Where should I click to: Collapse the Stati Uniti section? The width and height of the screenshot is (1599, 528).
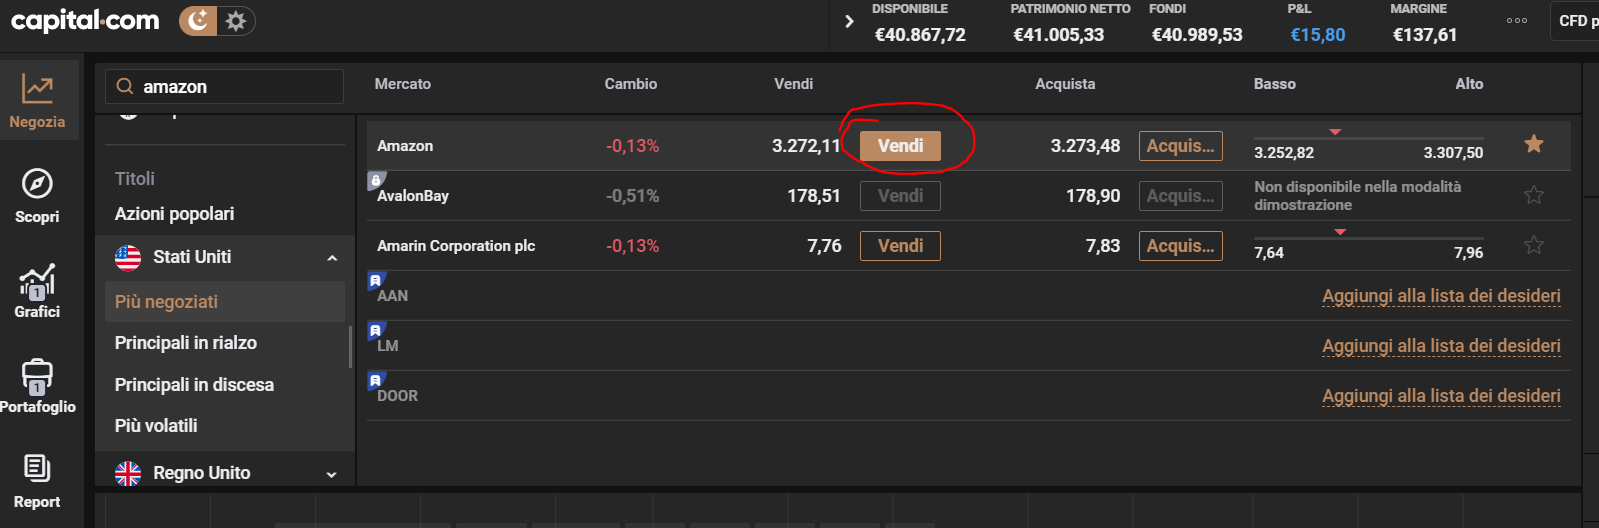(x=332, y=258)
